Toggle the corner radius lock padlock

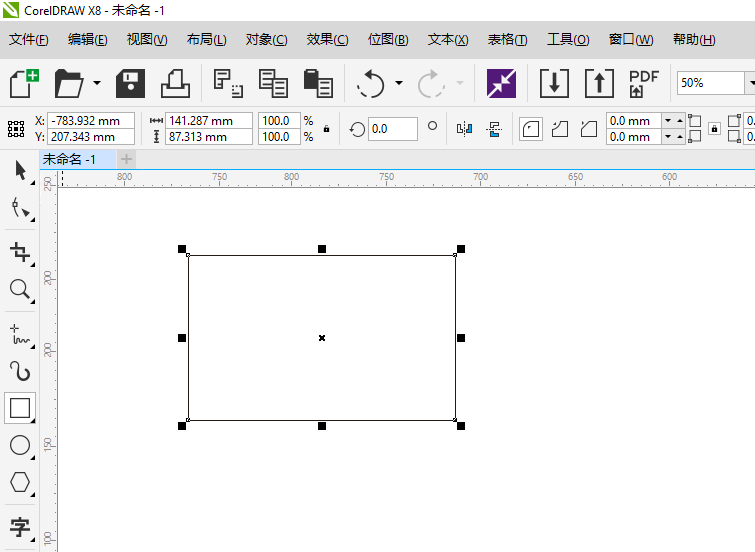click(x=714, y=129)
